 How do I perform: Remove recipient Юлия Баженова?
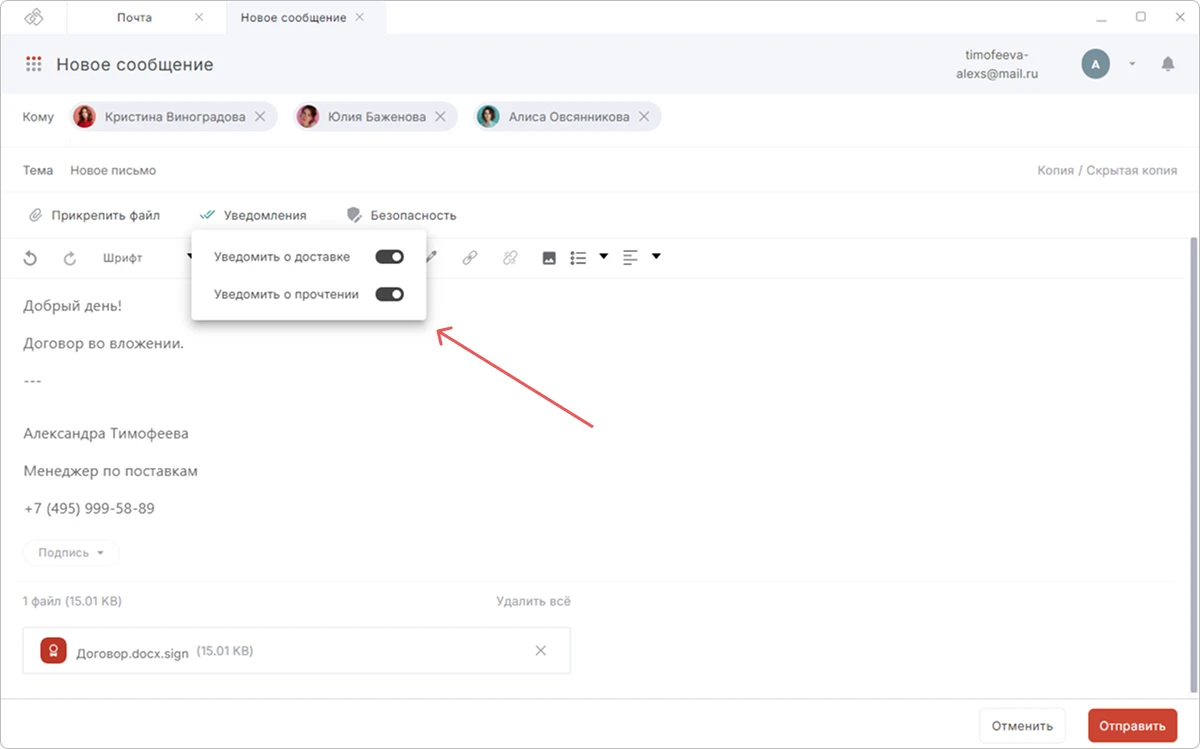pos(441,117)
